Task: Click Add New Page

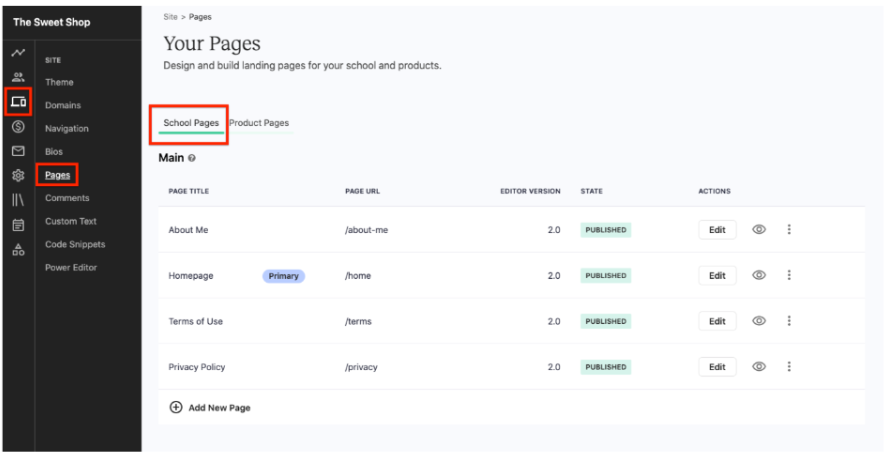Action: click(210, 407)
